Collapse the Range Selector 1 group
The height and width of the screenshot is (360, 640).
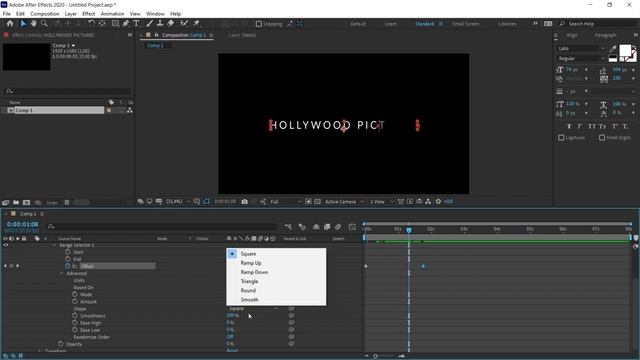coord(54,245)
